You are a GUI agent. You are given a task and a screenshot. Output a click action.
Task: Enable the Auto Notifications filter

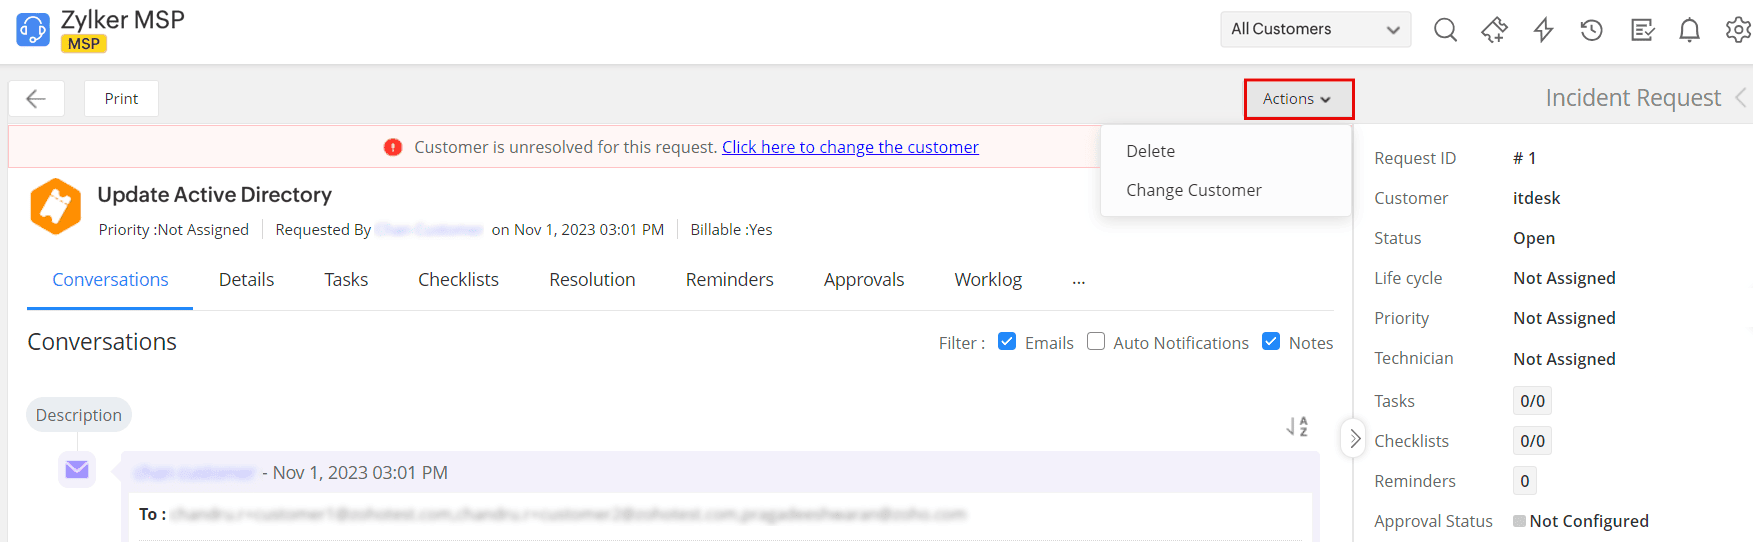pos(1096,342)
